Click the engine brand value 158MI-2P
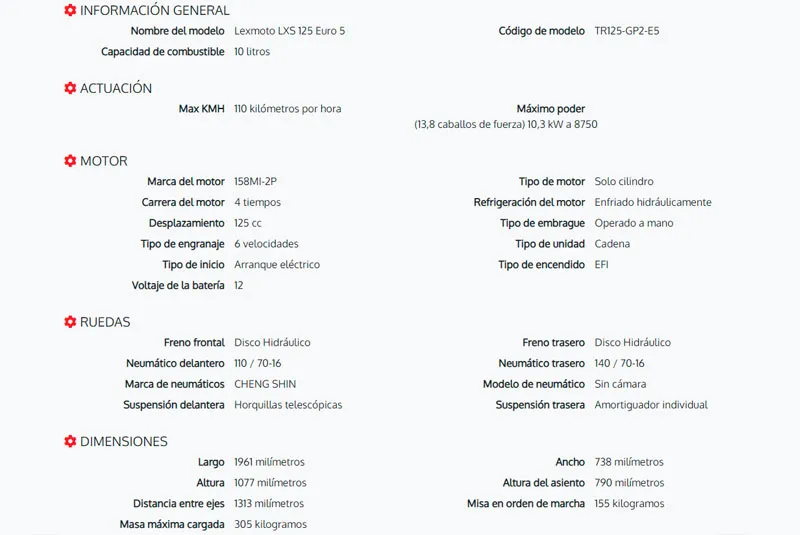Viewport: 800px width, 535px height. click(x=255, y=182)
